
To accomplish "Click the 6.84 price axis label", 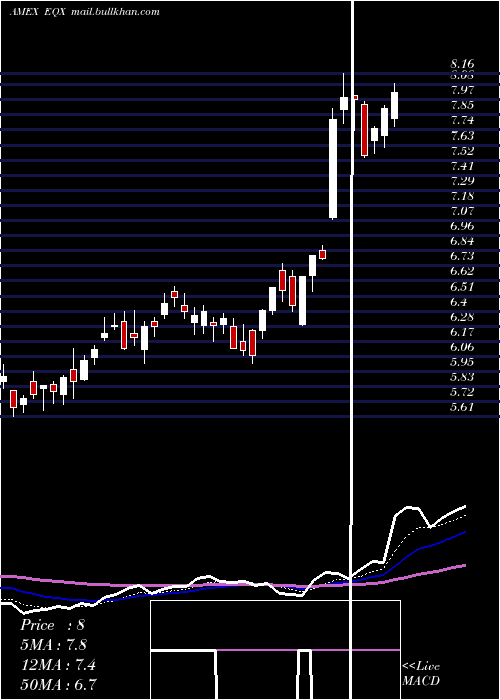I will click(x=462, y=241).
